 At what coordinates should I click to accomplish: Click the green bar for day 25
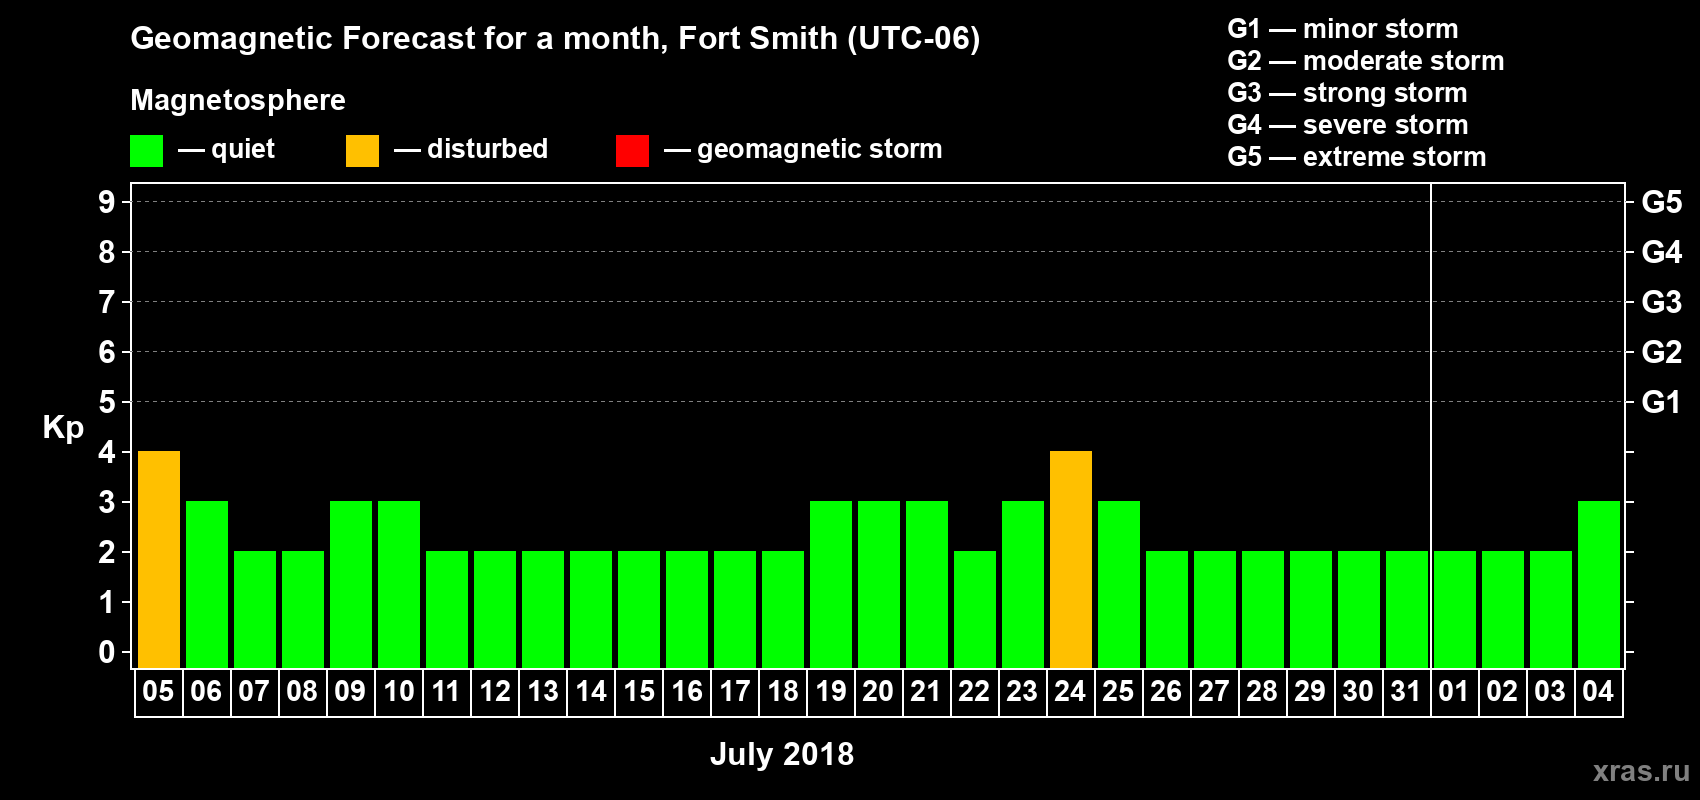(1119, 584)
